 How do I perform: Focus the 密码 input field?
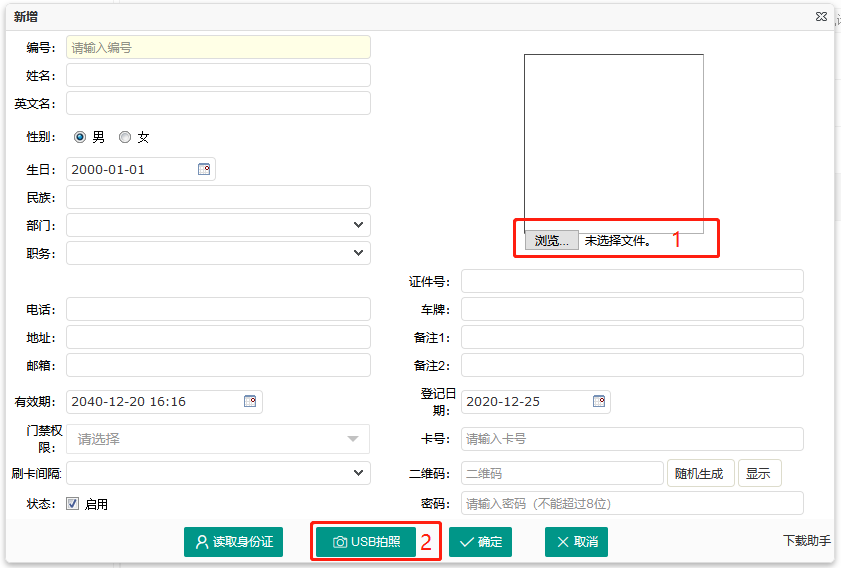(x=632, y=503)
